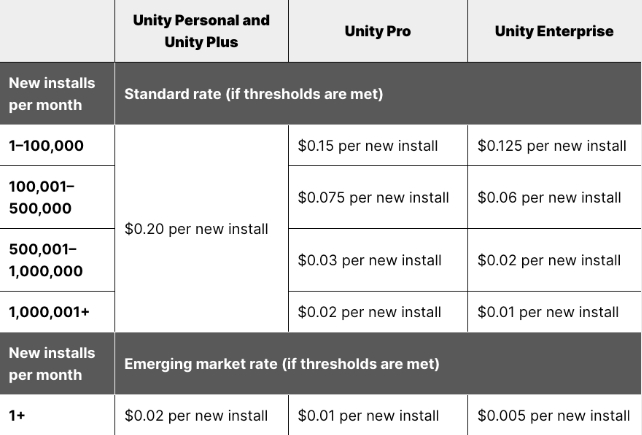Click the 100,001–500,000 row label

(x=42, y=197)
